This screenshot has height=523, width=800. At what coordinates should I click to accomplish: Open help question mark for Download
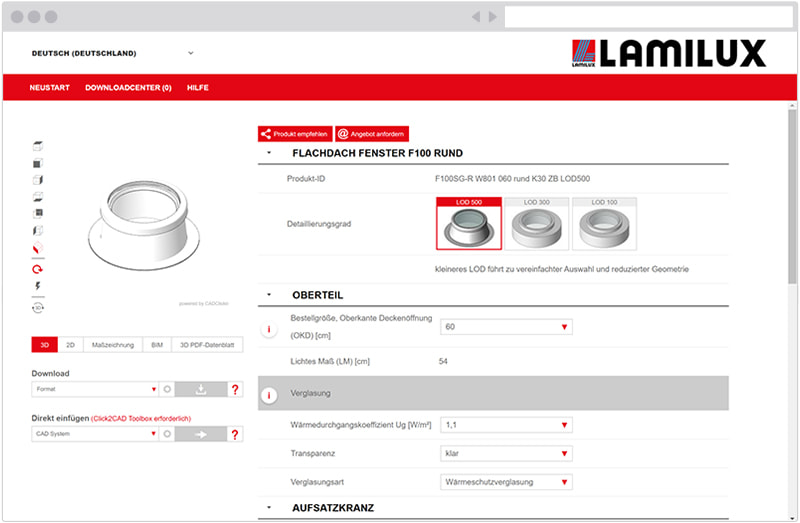235,389
